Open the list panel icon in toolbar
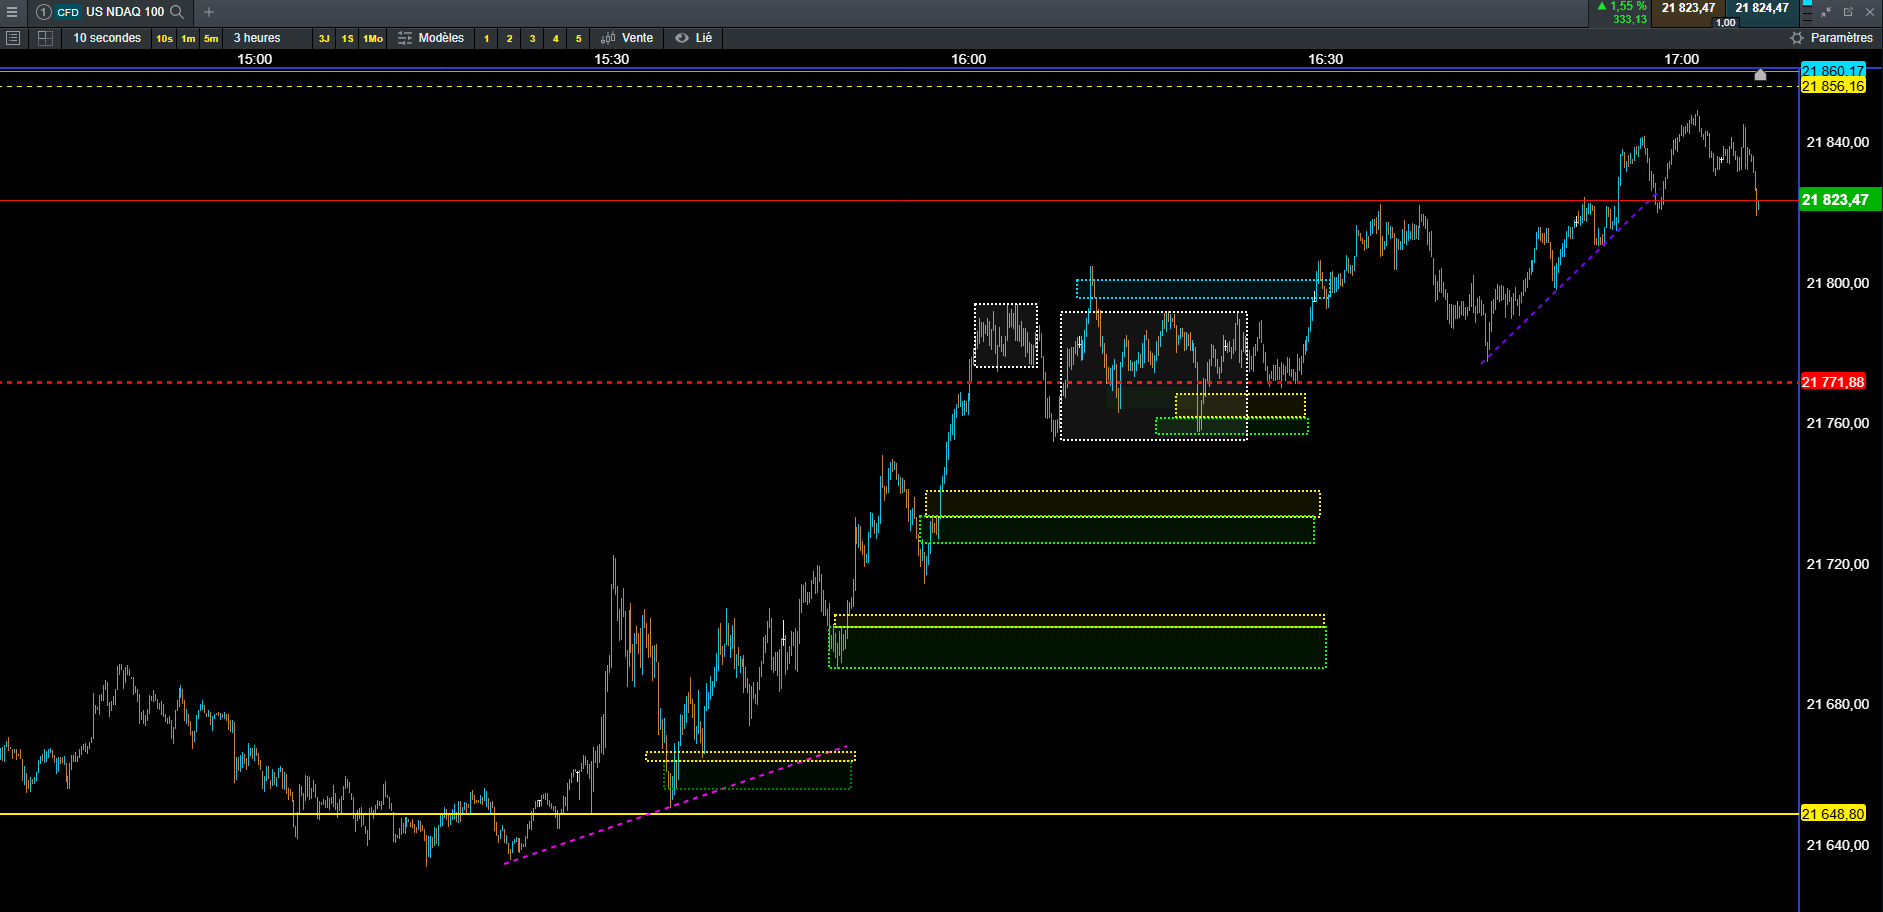This screenshot has height=912, width=1883. [13, 38]
